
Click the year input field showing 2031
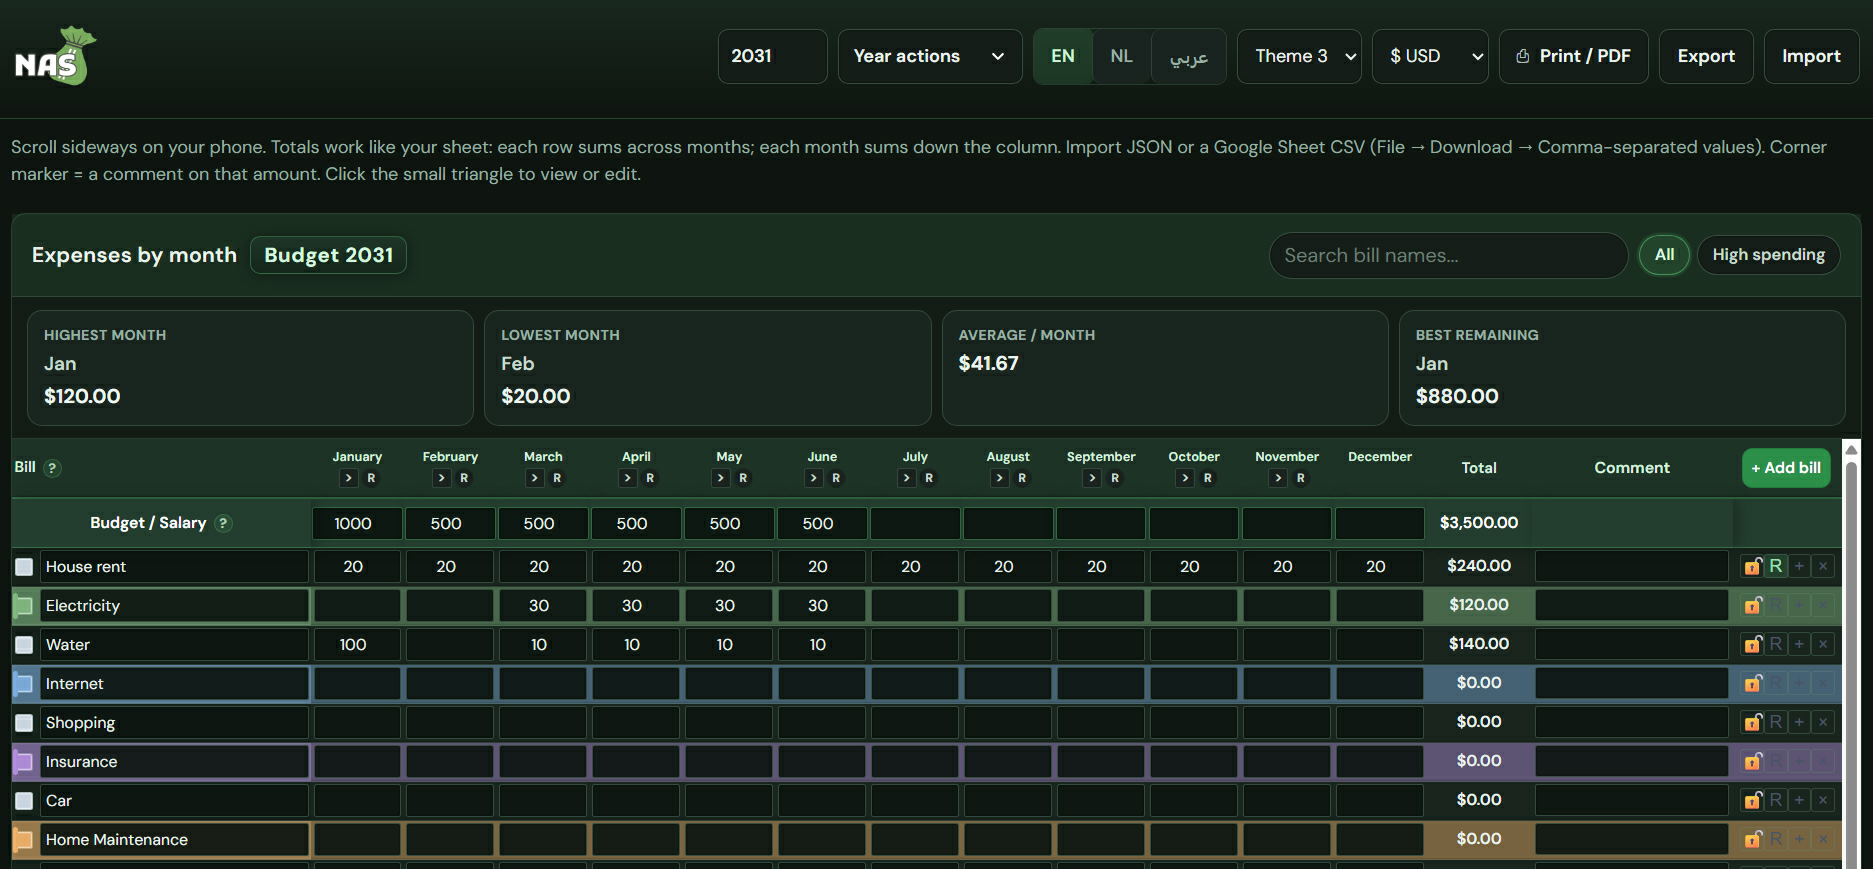(x=772, y=56)
